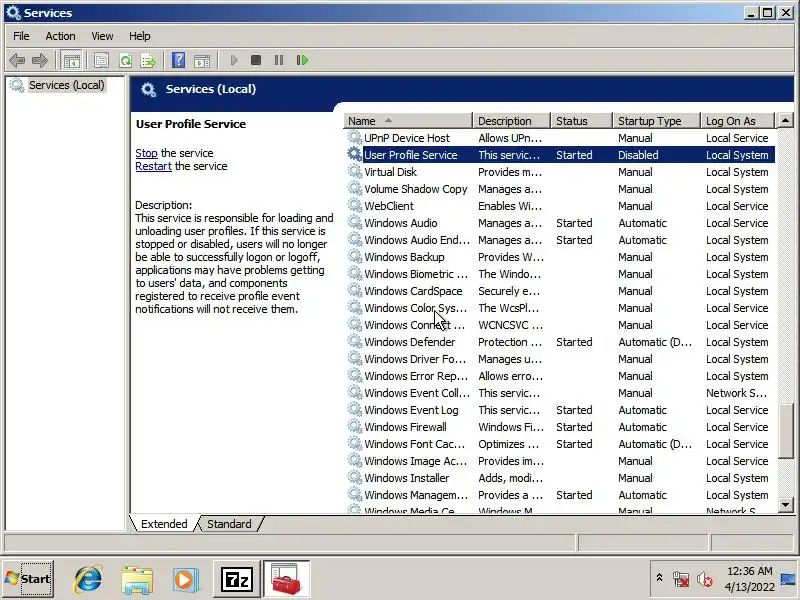
Task: Click the Start Service play icon
Action: (x=234, y=60)
